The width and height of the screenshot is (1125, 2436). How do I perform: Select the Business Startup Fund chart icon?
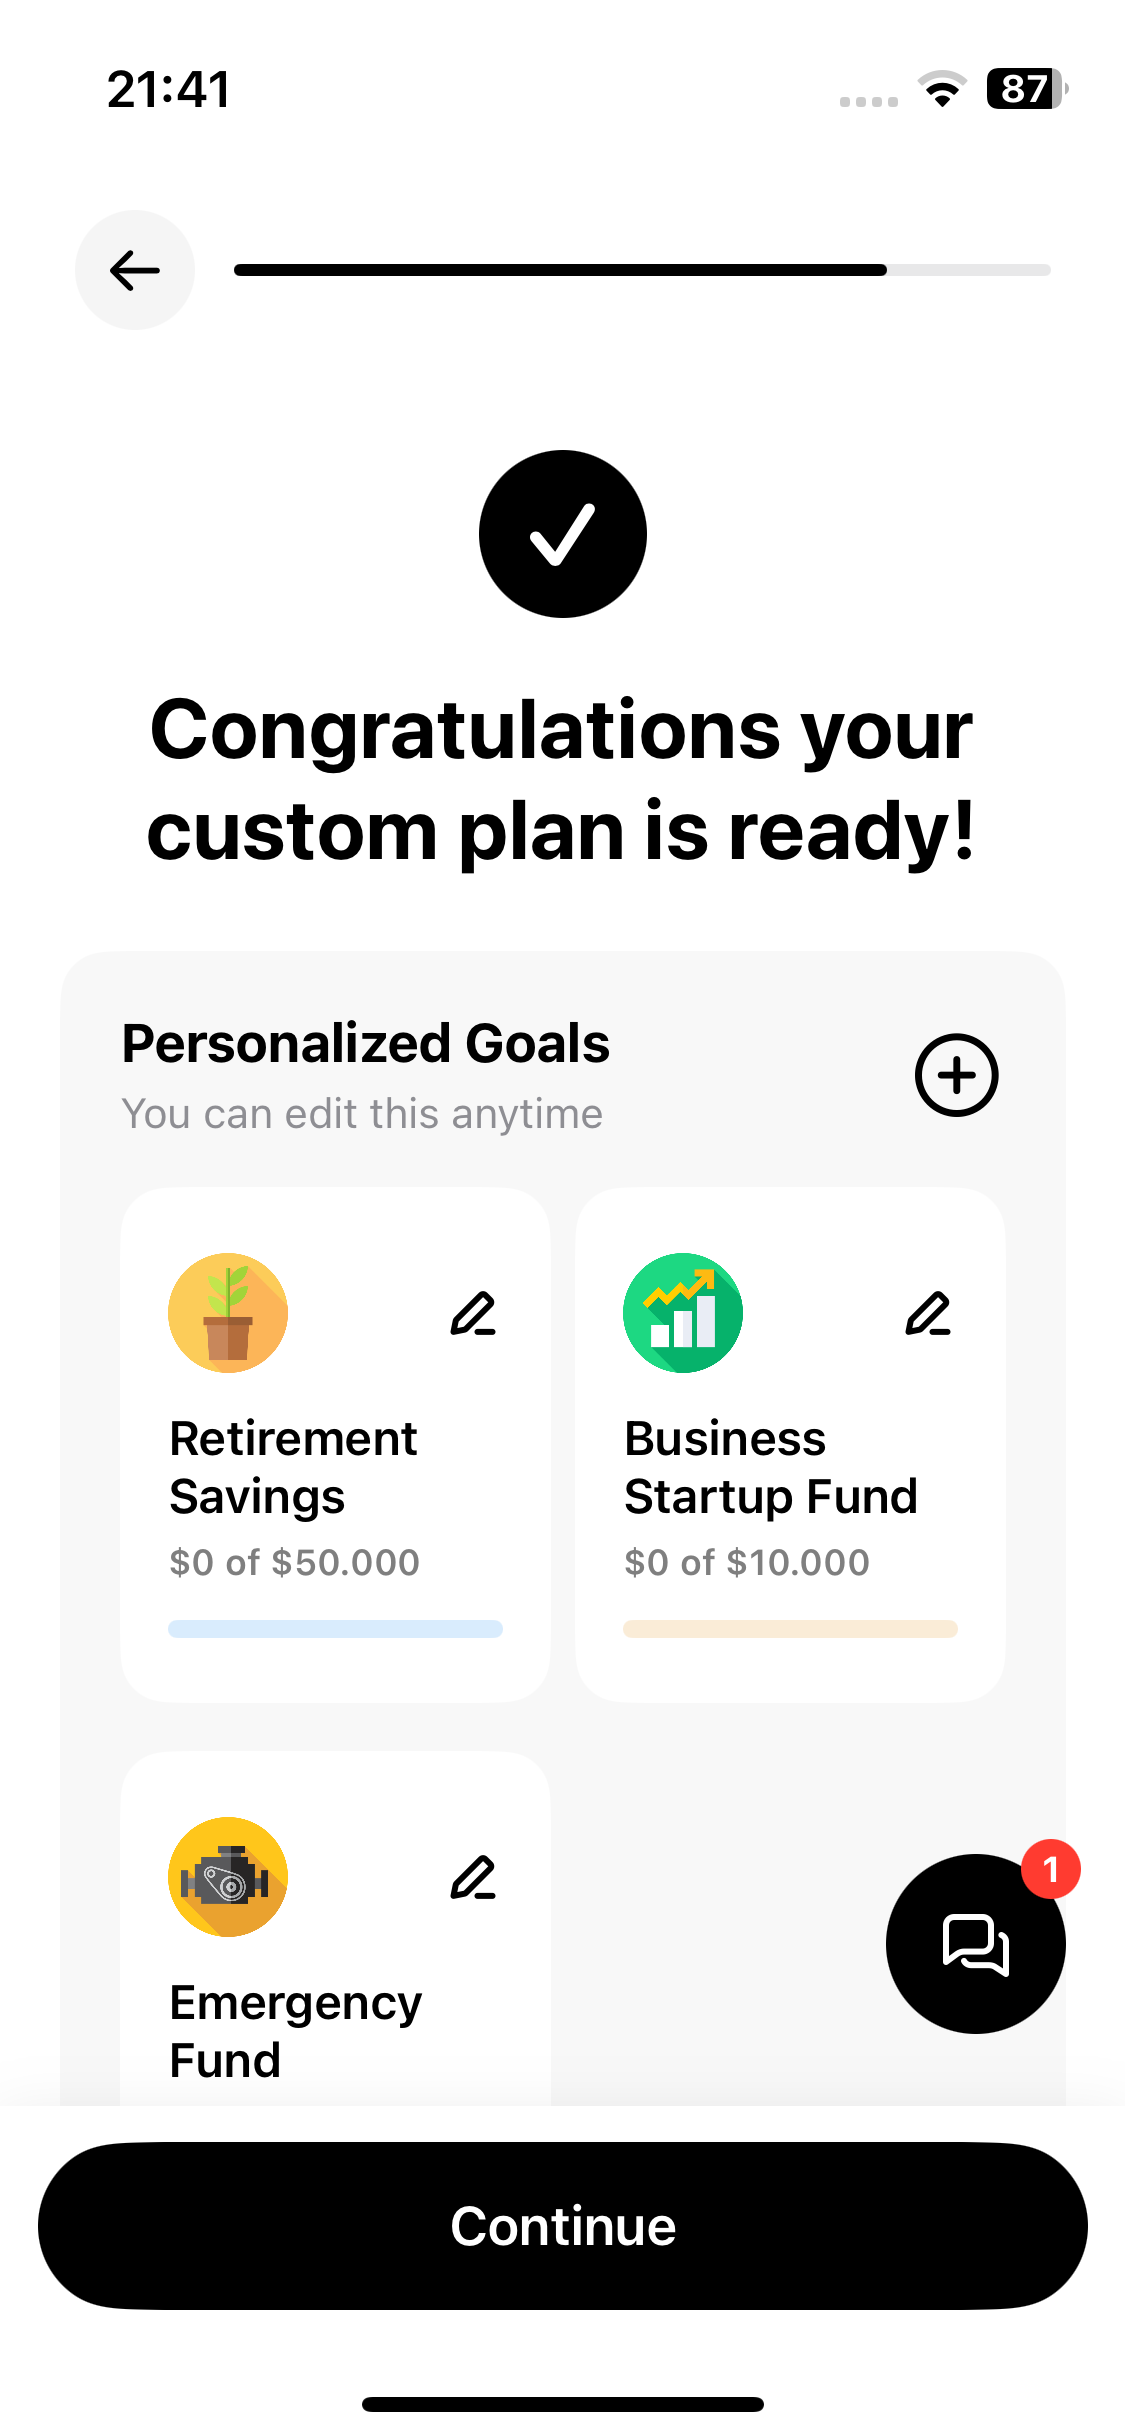coord(683,1312)
